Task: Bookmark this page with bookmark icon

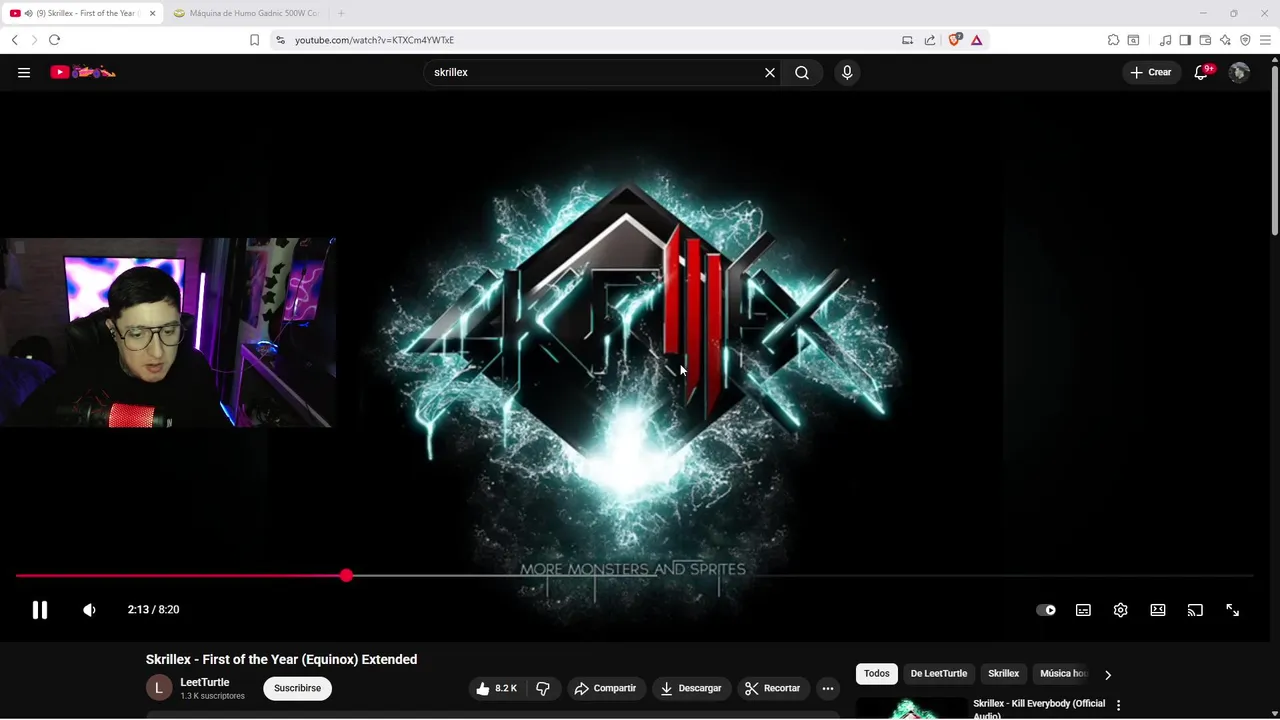Action: tap(254, 40)
